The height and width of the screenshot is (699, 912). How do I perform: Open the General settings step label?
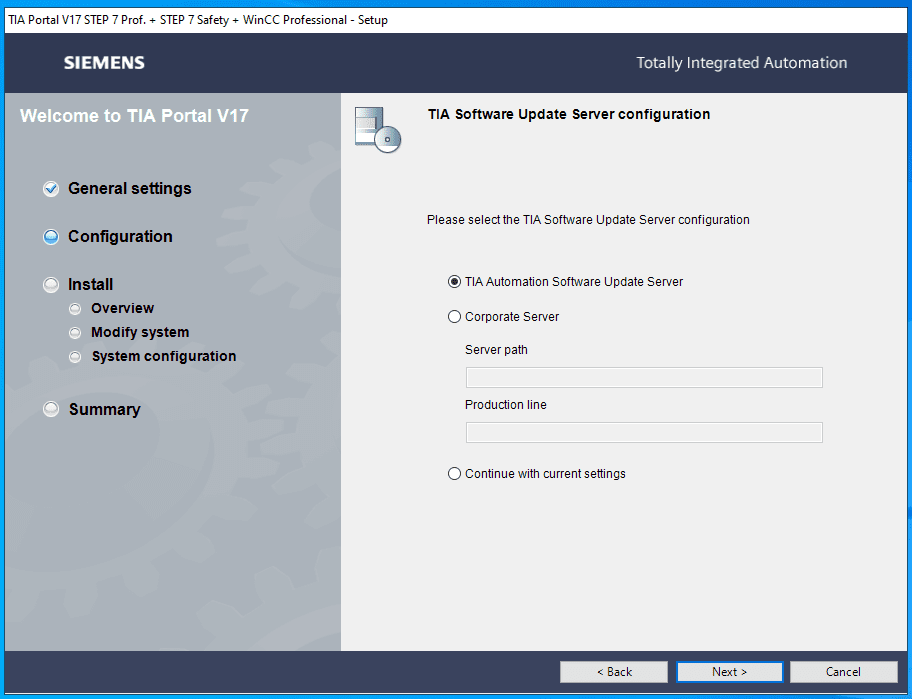130,188
